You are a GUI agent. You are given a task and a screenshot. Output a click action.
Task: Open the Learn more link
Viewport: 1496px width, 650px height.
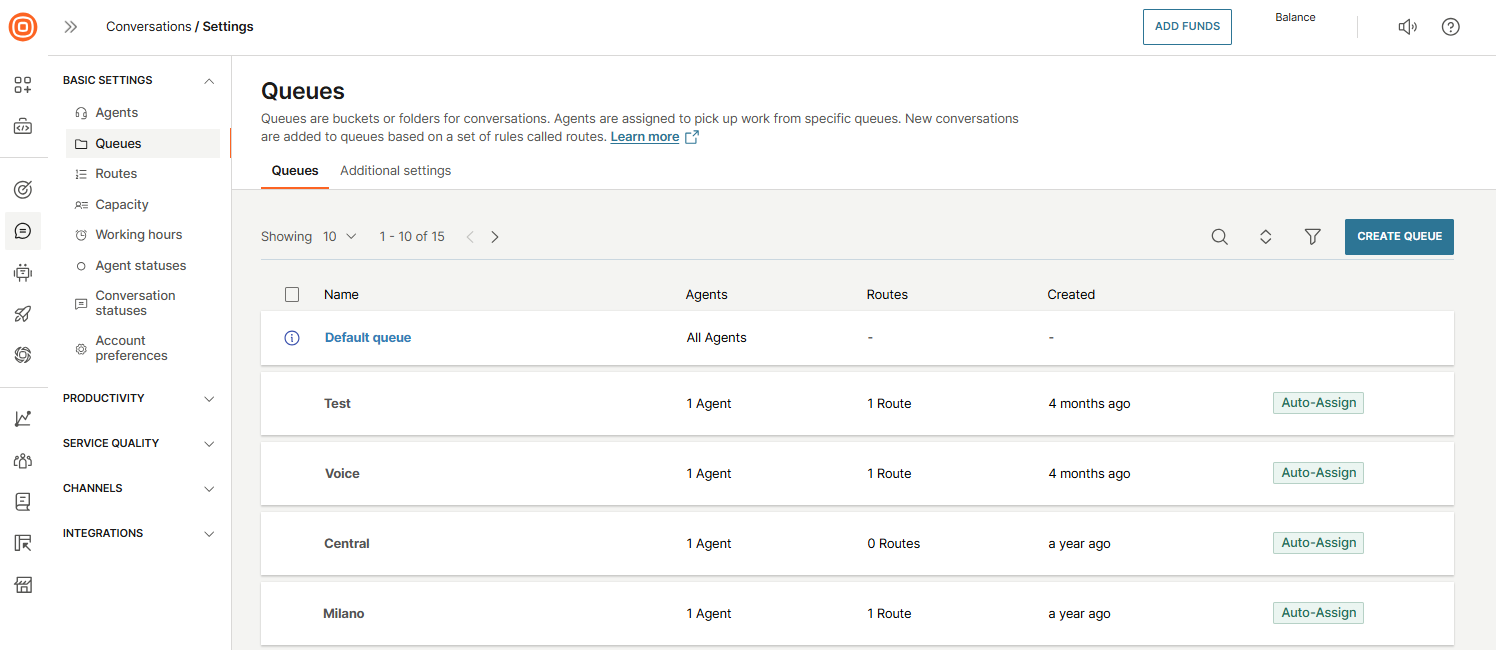click(x=645, y=137)
